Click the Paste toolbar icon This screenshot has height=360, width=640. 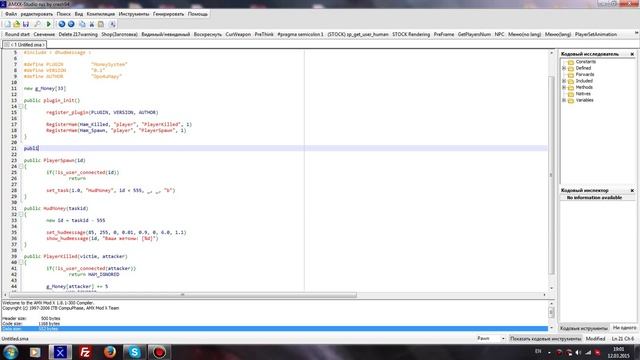point(101,24)
